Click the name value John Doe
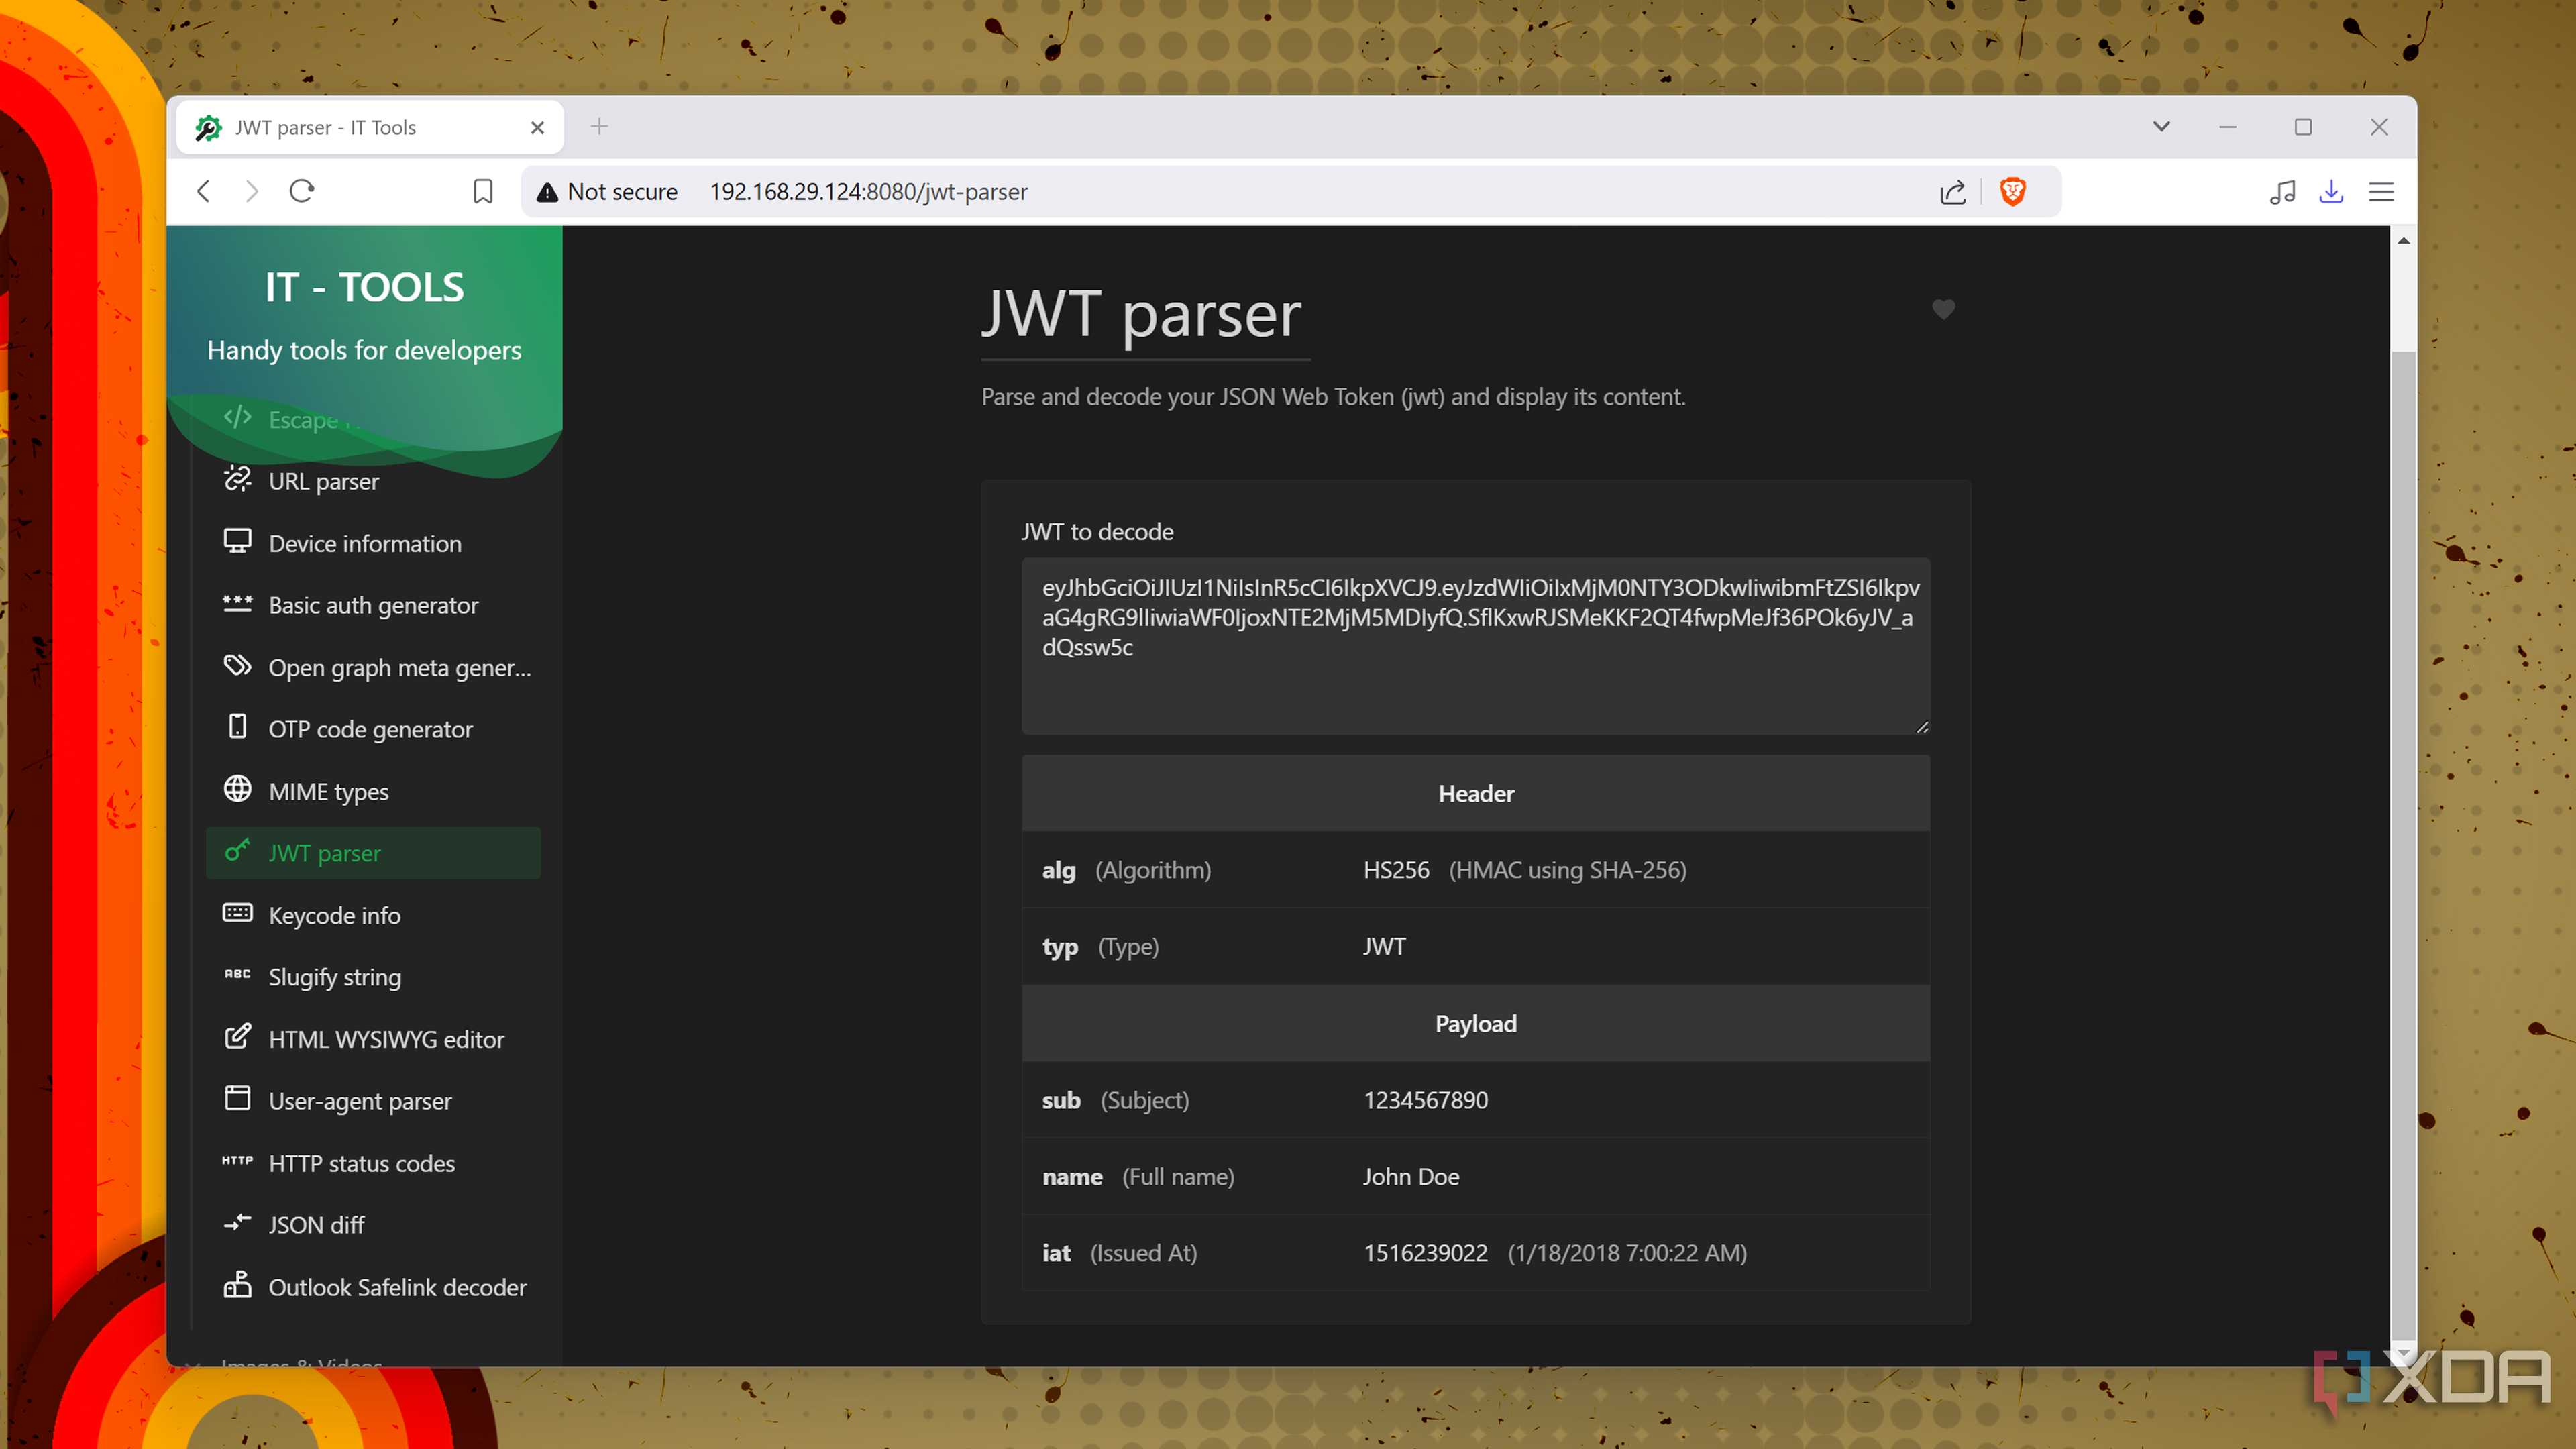Image resolution: width=2576 pixels, height=1449 pixels. pos(1411,1177)
